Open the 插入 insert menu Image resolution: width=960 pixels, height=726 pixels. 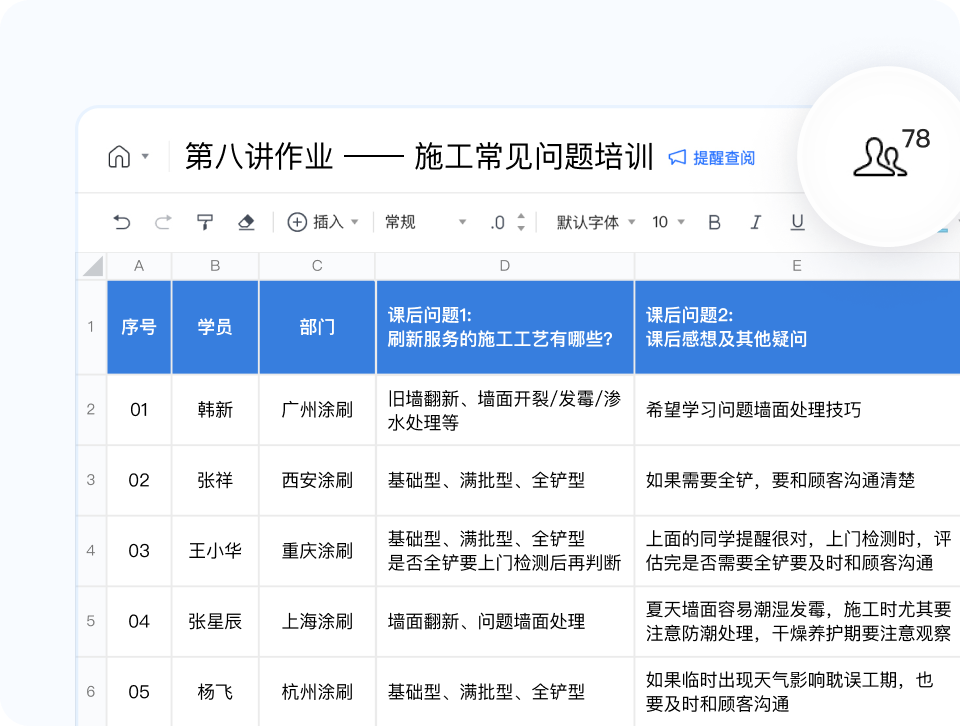tap(322, 222)
